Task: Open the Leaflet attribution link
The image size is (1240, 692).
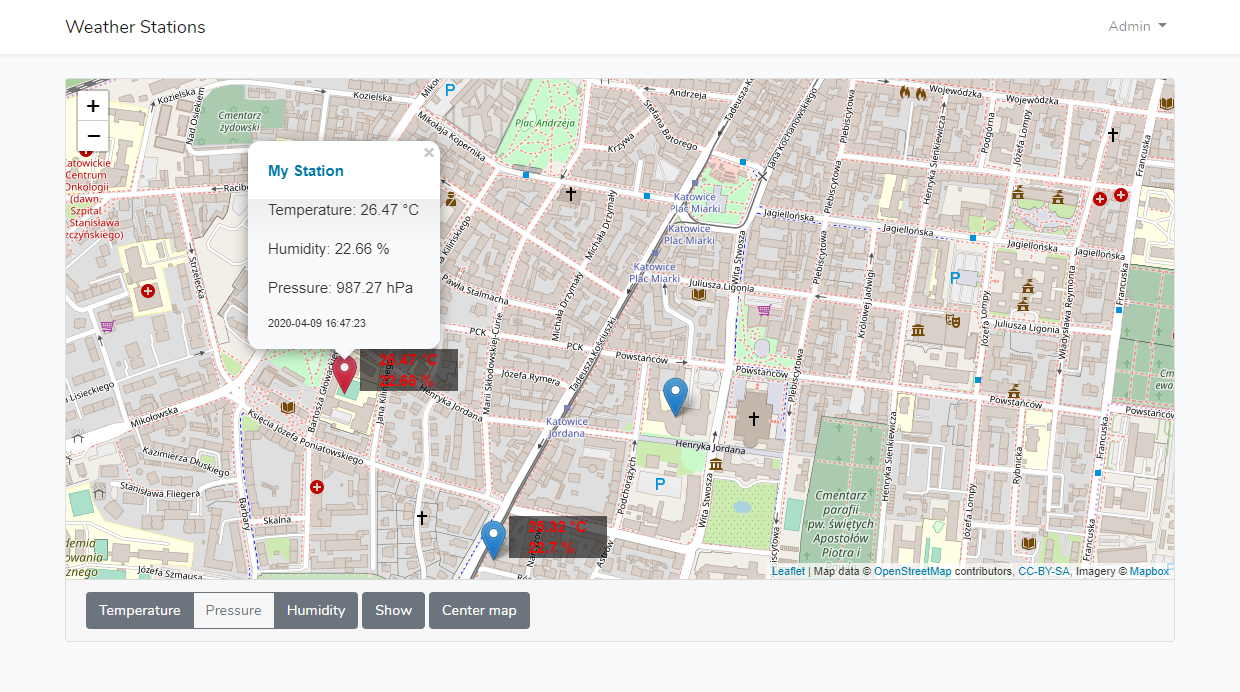Action: pos(788,572)
